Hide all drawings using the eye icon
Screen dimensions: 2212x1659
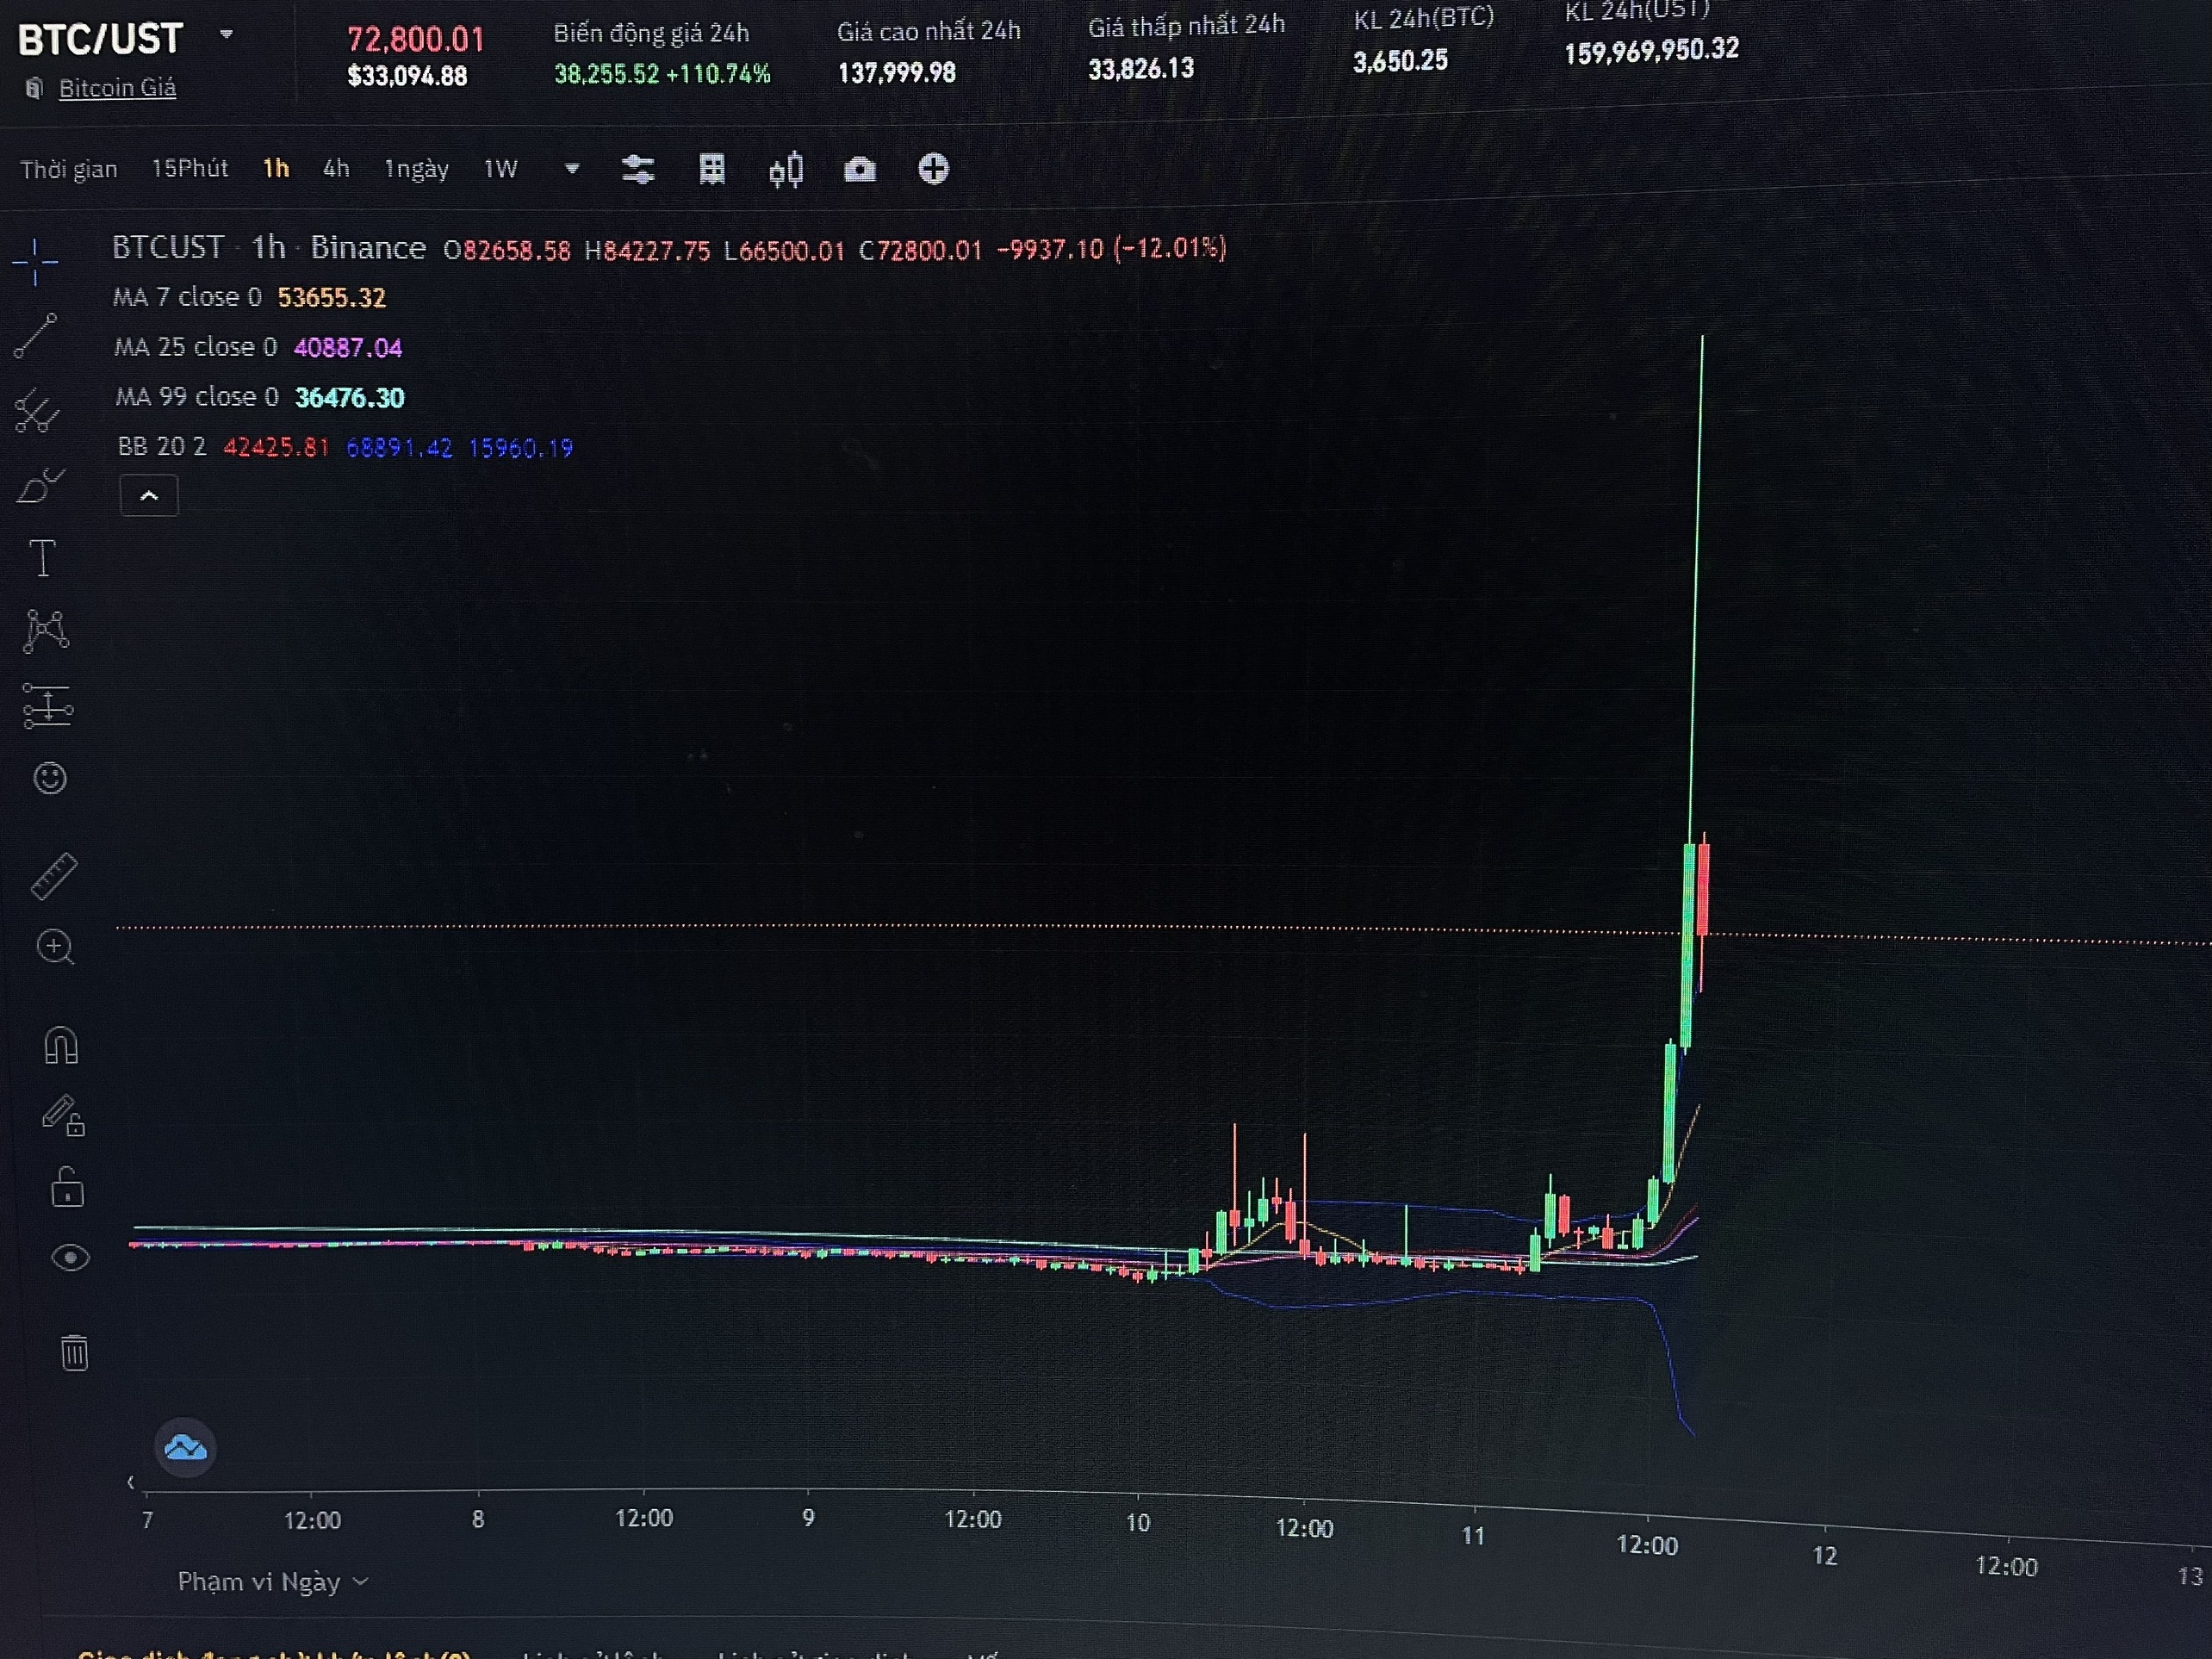pos(70,1258)
